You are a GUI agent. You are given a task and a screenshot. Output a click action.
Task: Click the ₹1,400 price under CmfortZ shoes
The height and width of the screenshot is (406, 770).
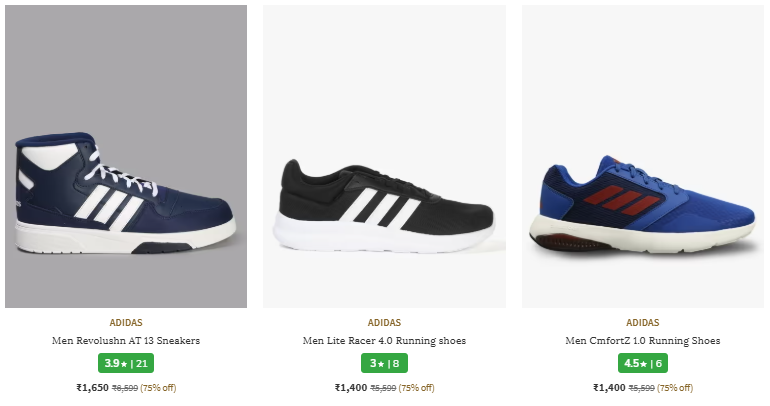click(609, 388)
